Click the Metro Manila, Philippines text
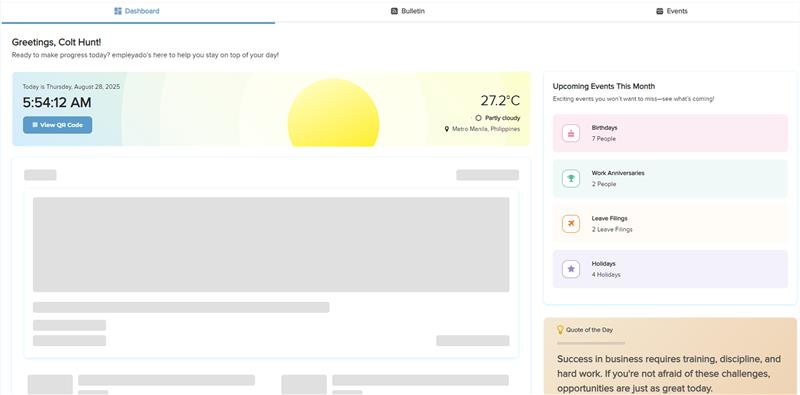This screenshot has width=800, height=395. 486,129
